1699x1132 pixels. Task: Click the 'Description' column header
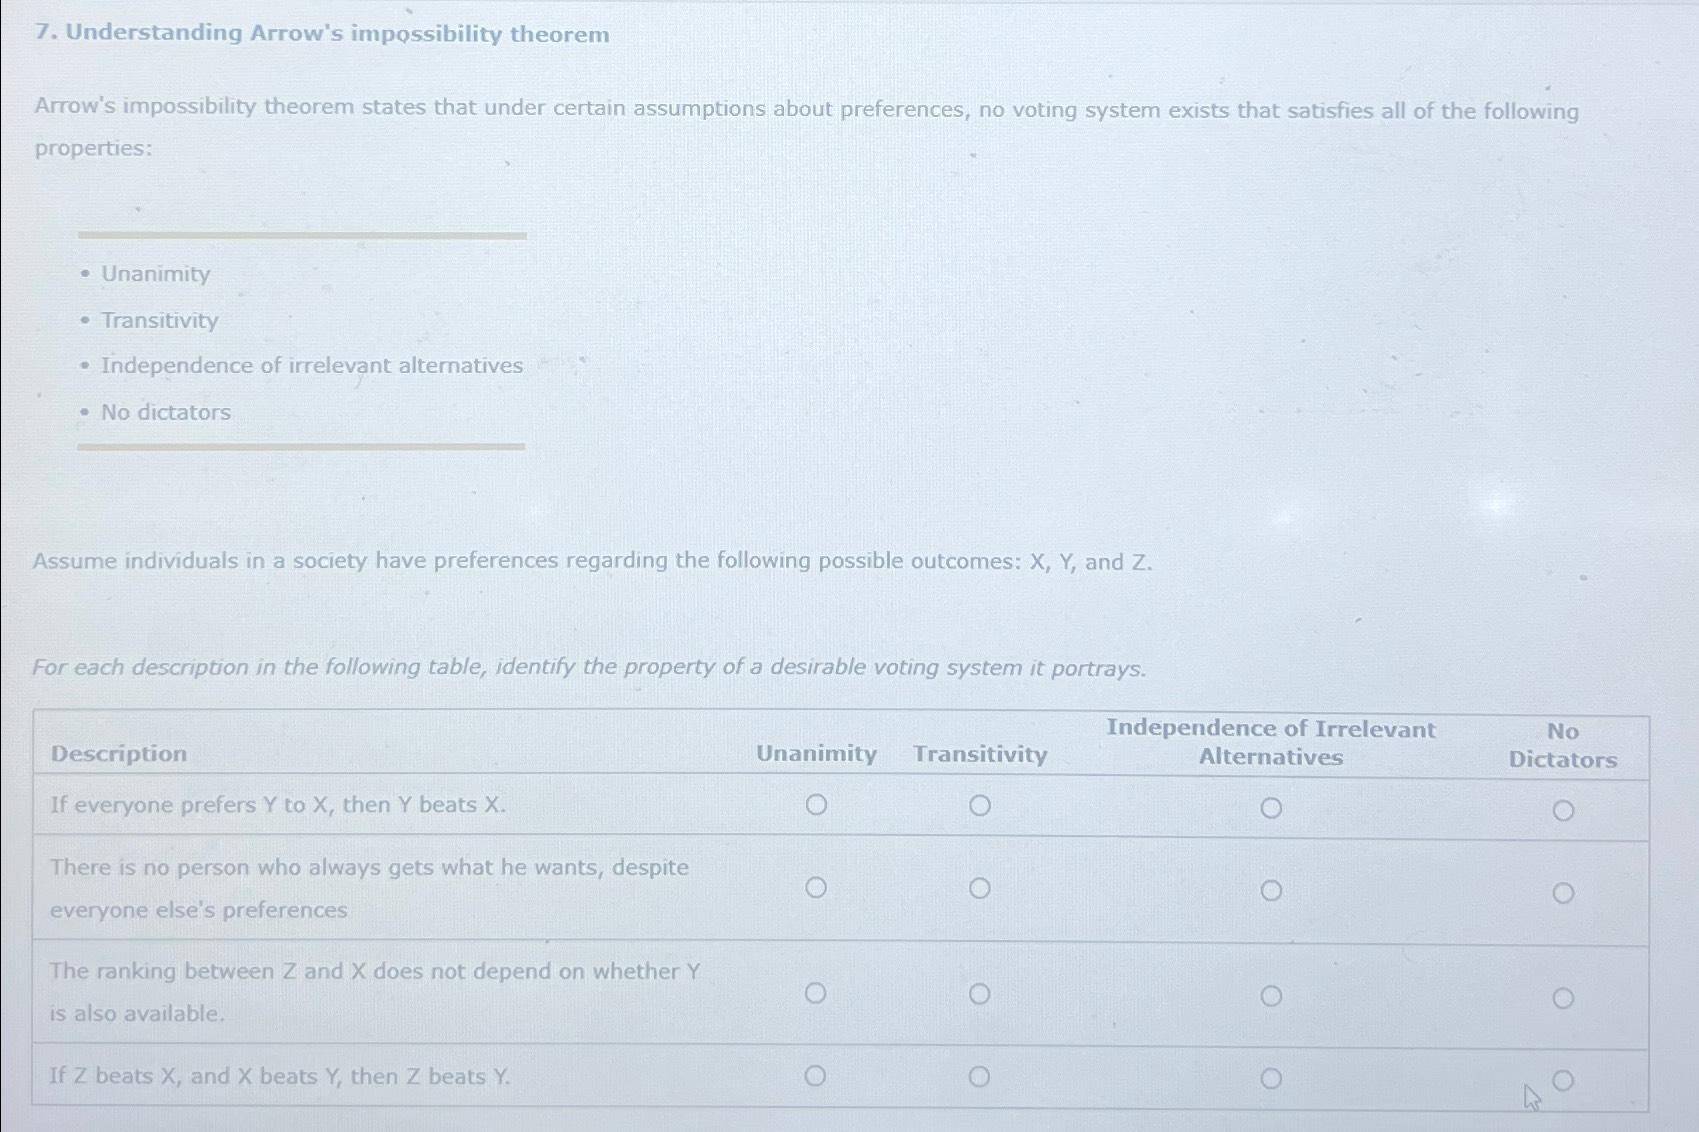point(119,754)
